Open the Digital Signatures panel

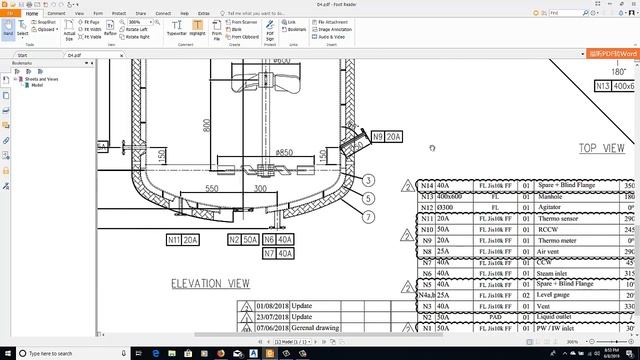(x=6, y=186)
